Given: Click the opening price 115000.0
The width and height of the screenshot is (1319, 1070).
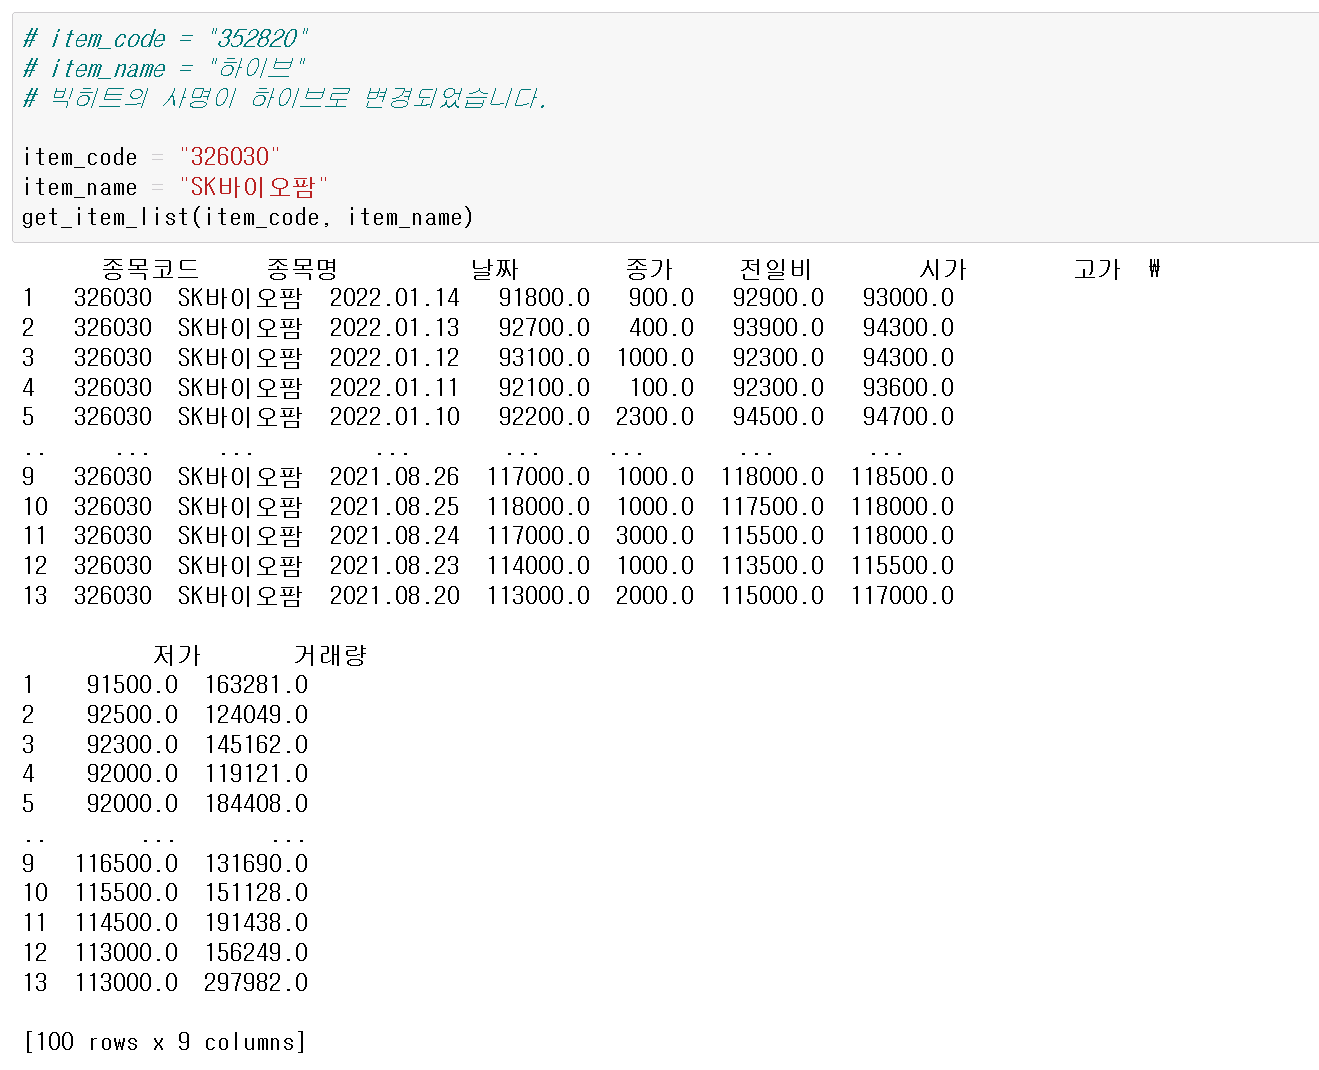Looking at the screenshot, I should pos(772,596).
